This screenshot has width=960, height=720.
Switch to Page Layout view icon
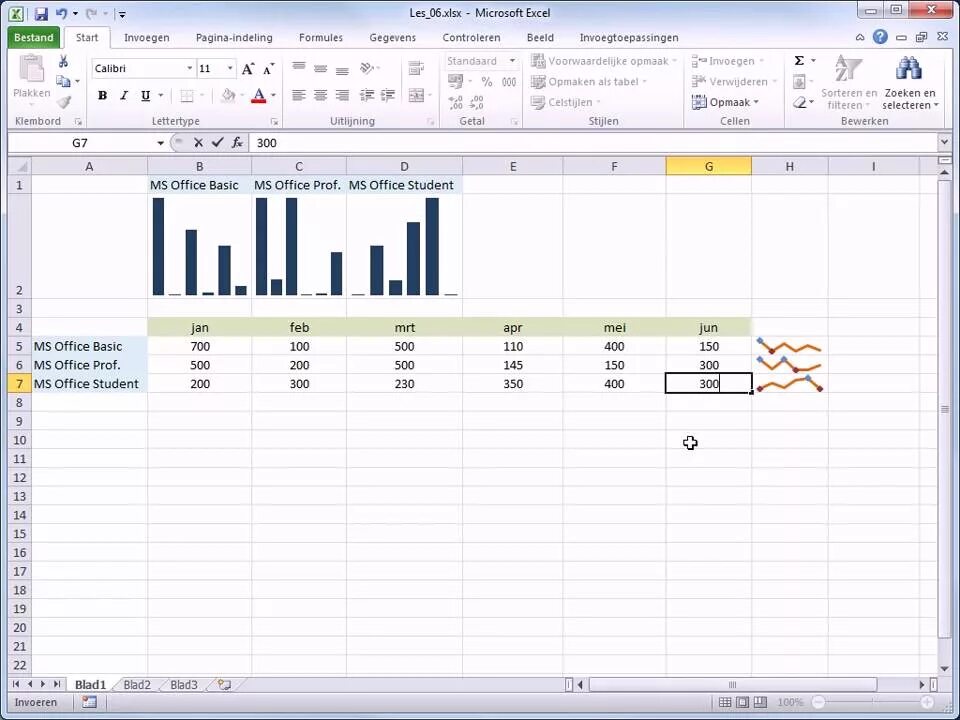click(742, 702)
